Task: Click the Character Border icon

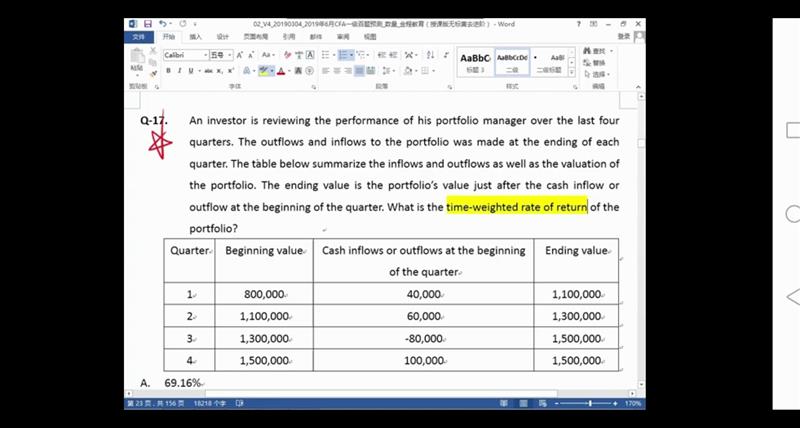Action: tap(310, 55)
